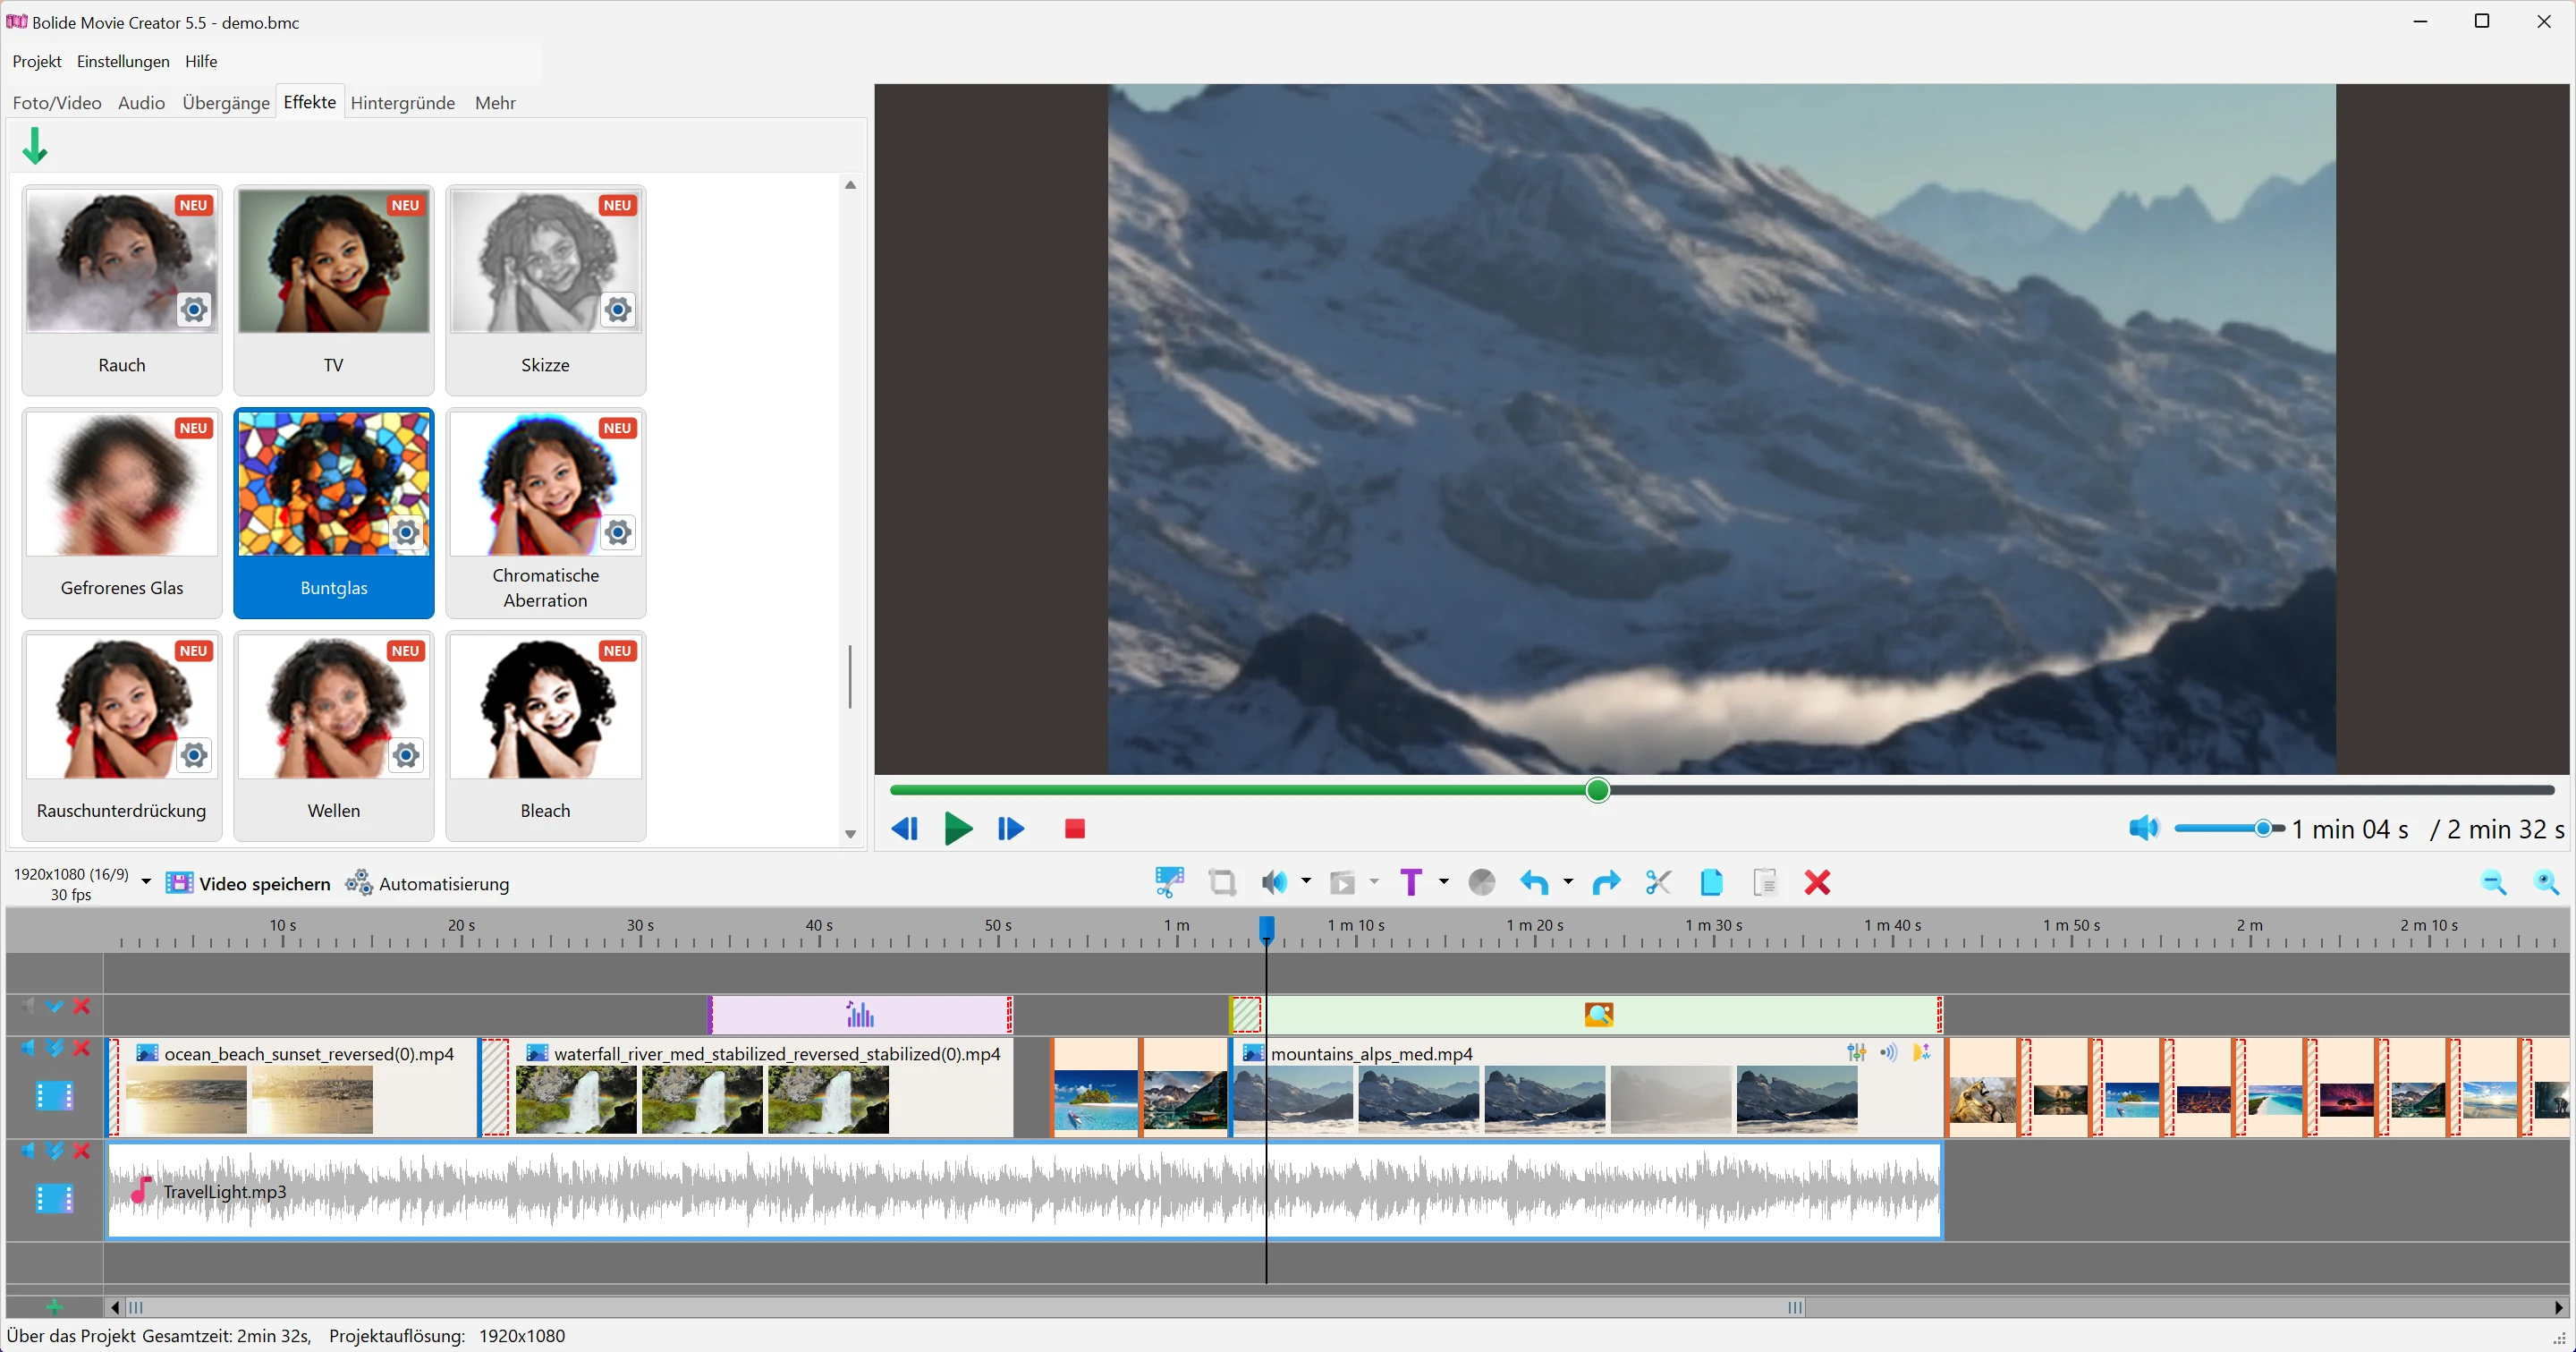The width and height of the screenshot is (2576, 1352).
Task: Click the paste clipboard icon
Action: pos(1765,882)
